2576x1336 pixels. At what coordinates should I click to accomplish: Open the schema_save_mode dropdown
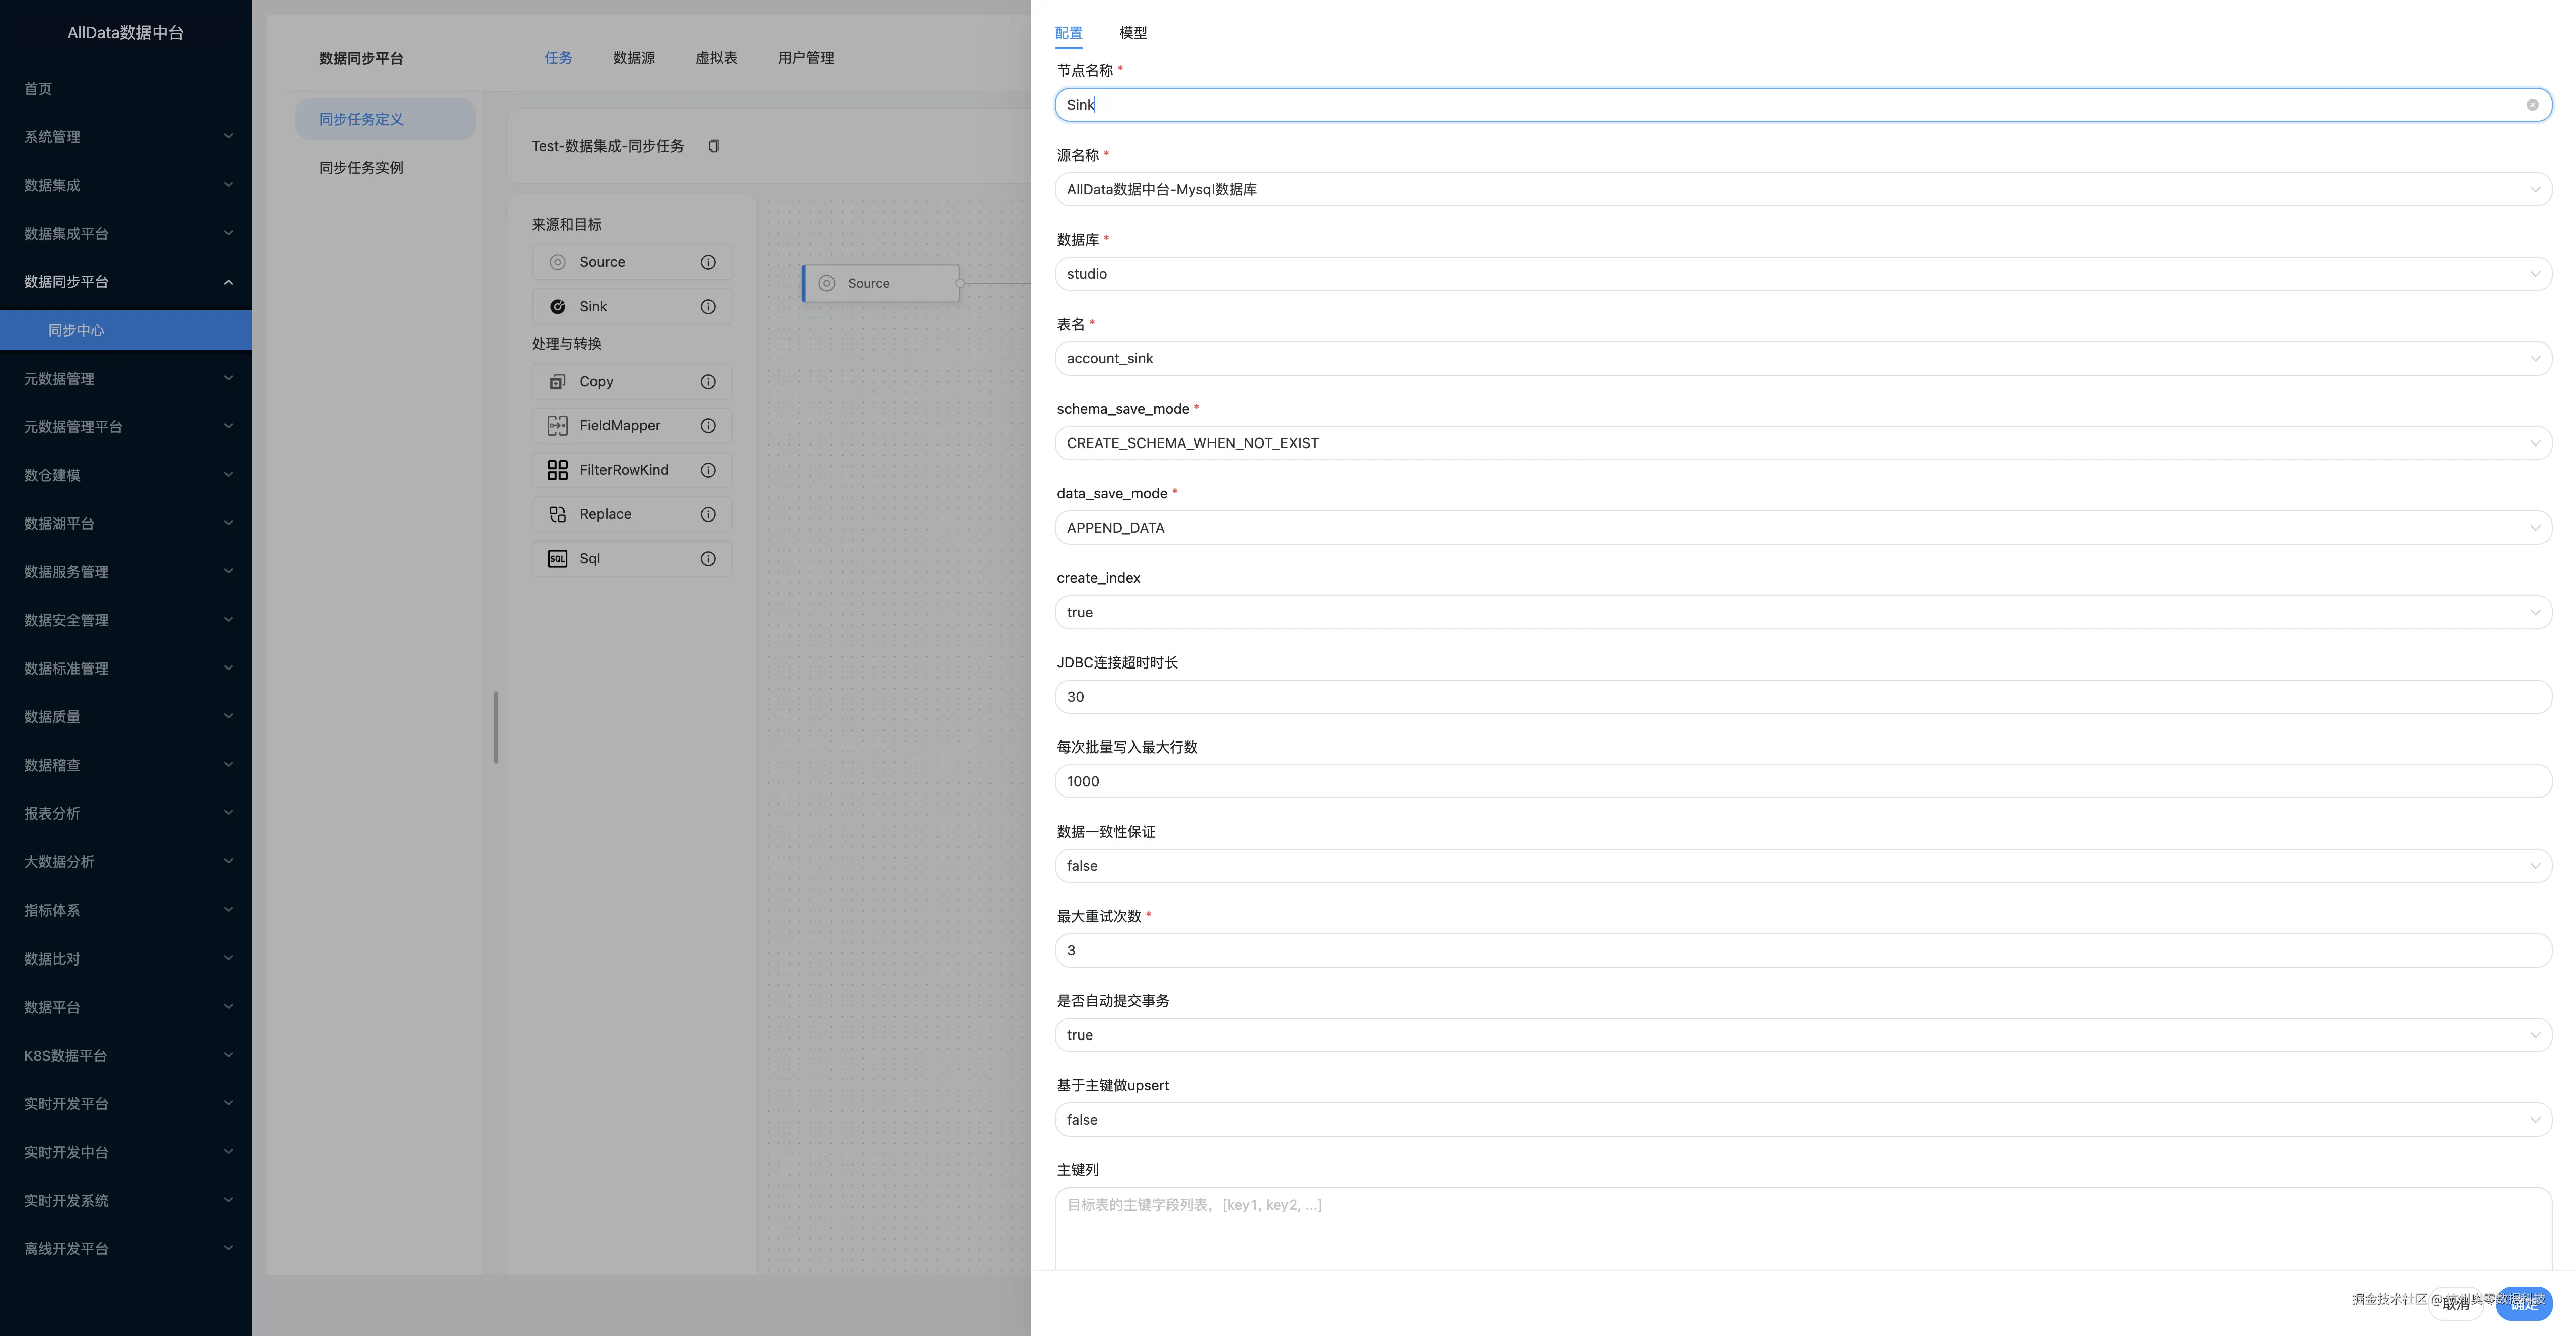pos(1802,443)
